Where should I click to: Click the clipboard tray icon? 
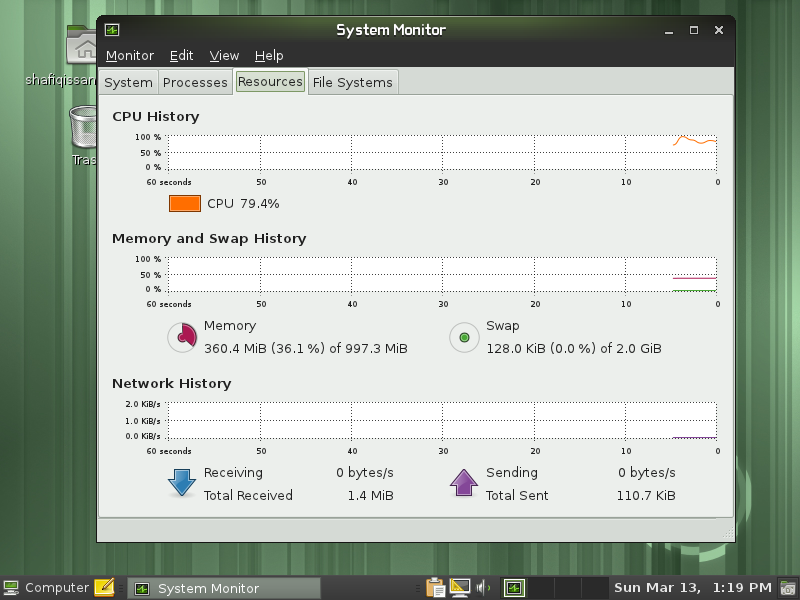coord(436,588)
